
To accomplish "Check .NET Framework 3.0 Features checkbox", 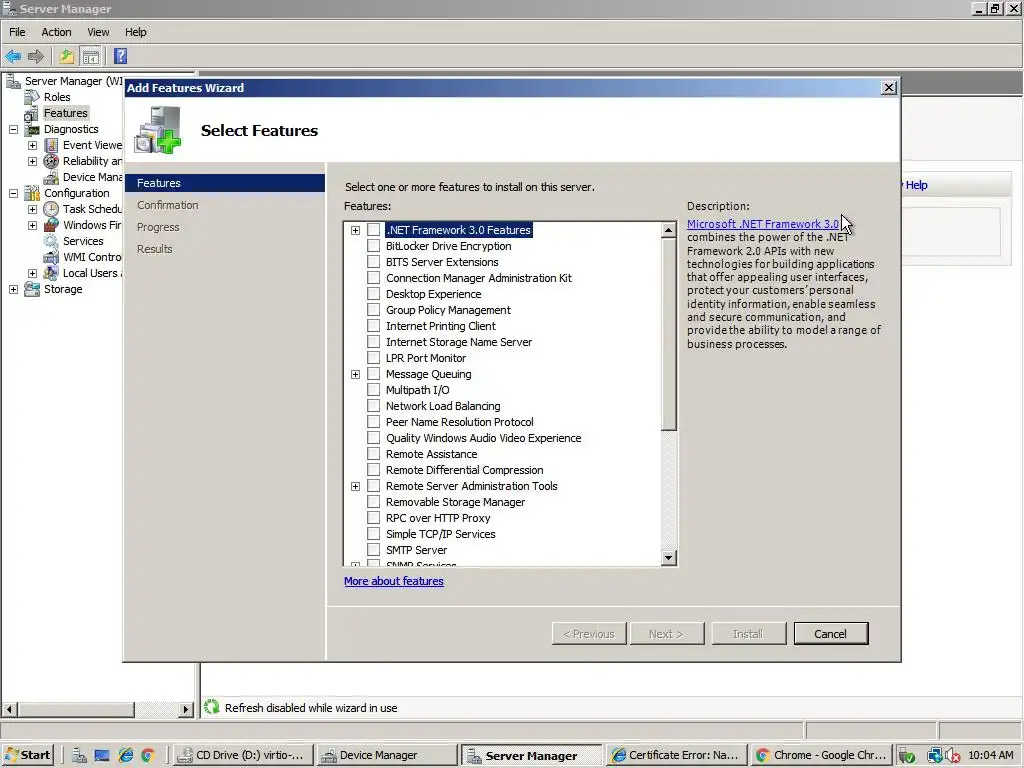I will click(x=374, y=230).
